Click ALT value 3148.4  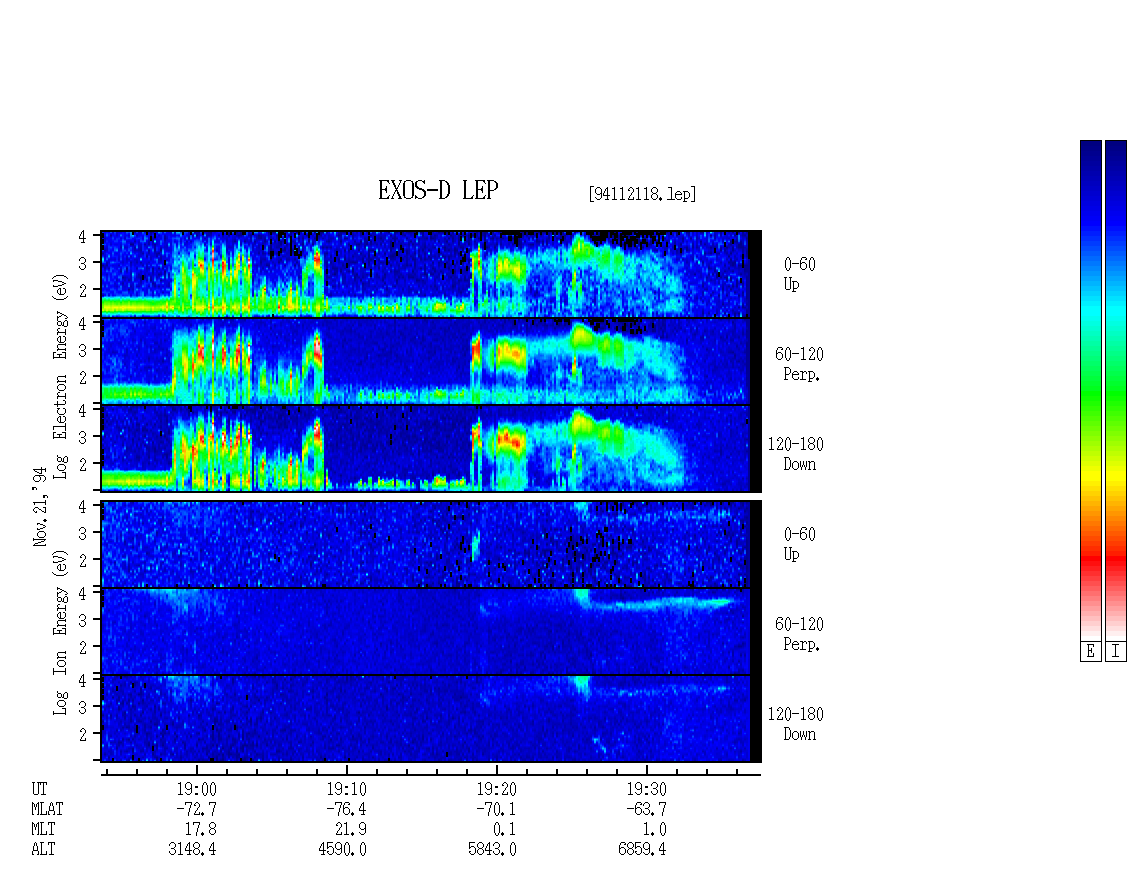tap(192, 850)
